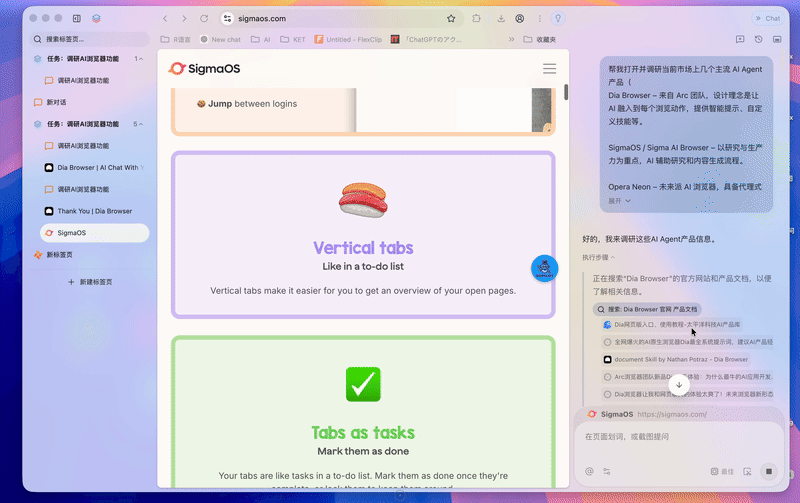Click the blue floating robot badge
This screenshot has width=800, height=503.
544,268
